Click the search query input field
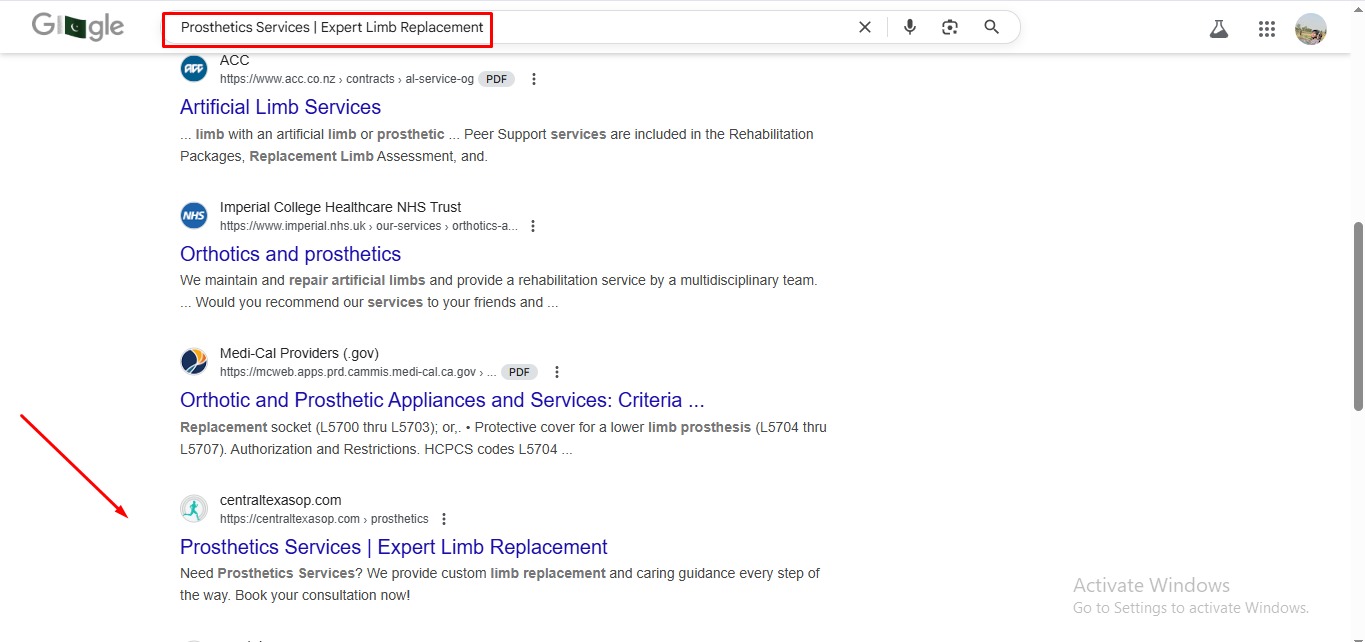 pos(600,27)
